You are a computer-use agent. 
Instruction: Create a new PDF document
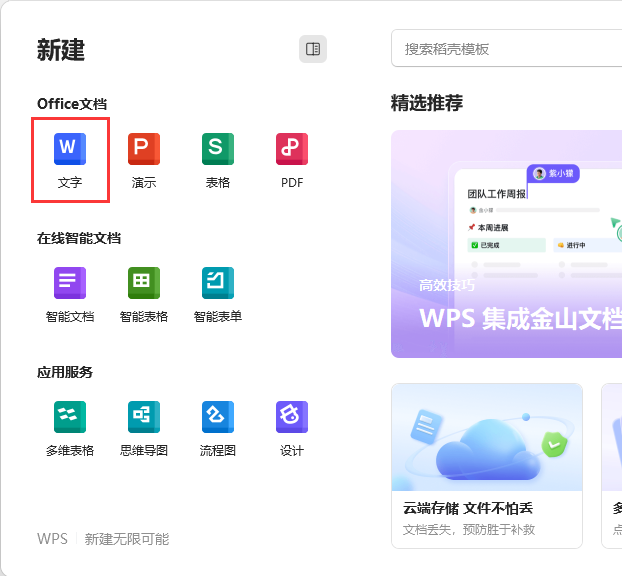coord(292,160)
